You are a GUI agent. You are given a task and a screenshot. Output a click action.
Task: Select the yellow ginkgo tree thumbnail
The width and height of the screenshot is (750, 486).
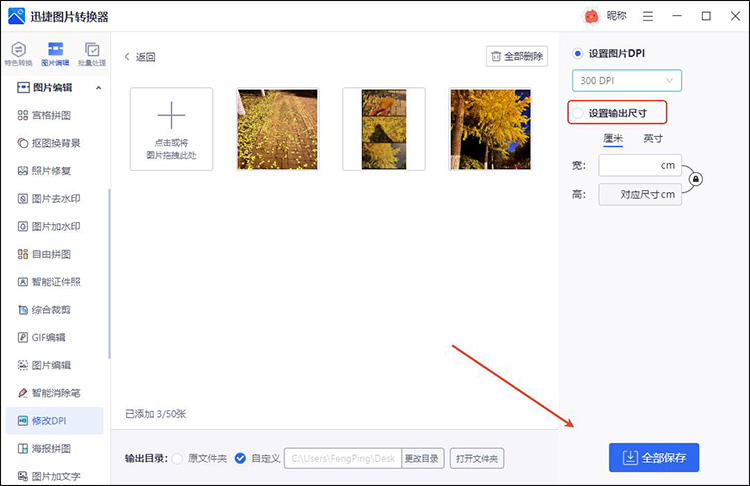click(x=490, y=129)
